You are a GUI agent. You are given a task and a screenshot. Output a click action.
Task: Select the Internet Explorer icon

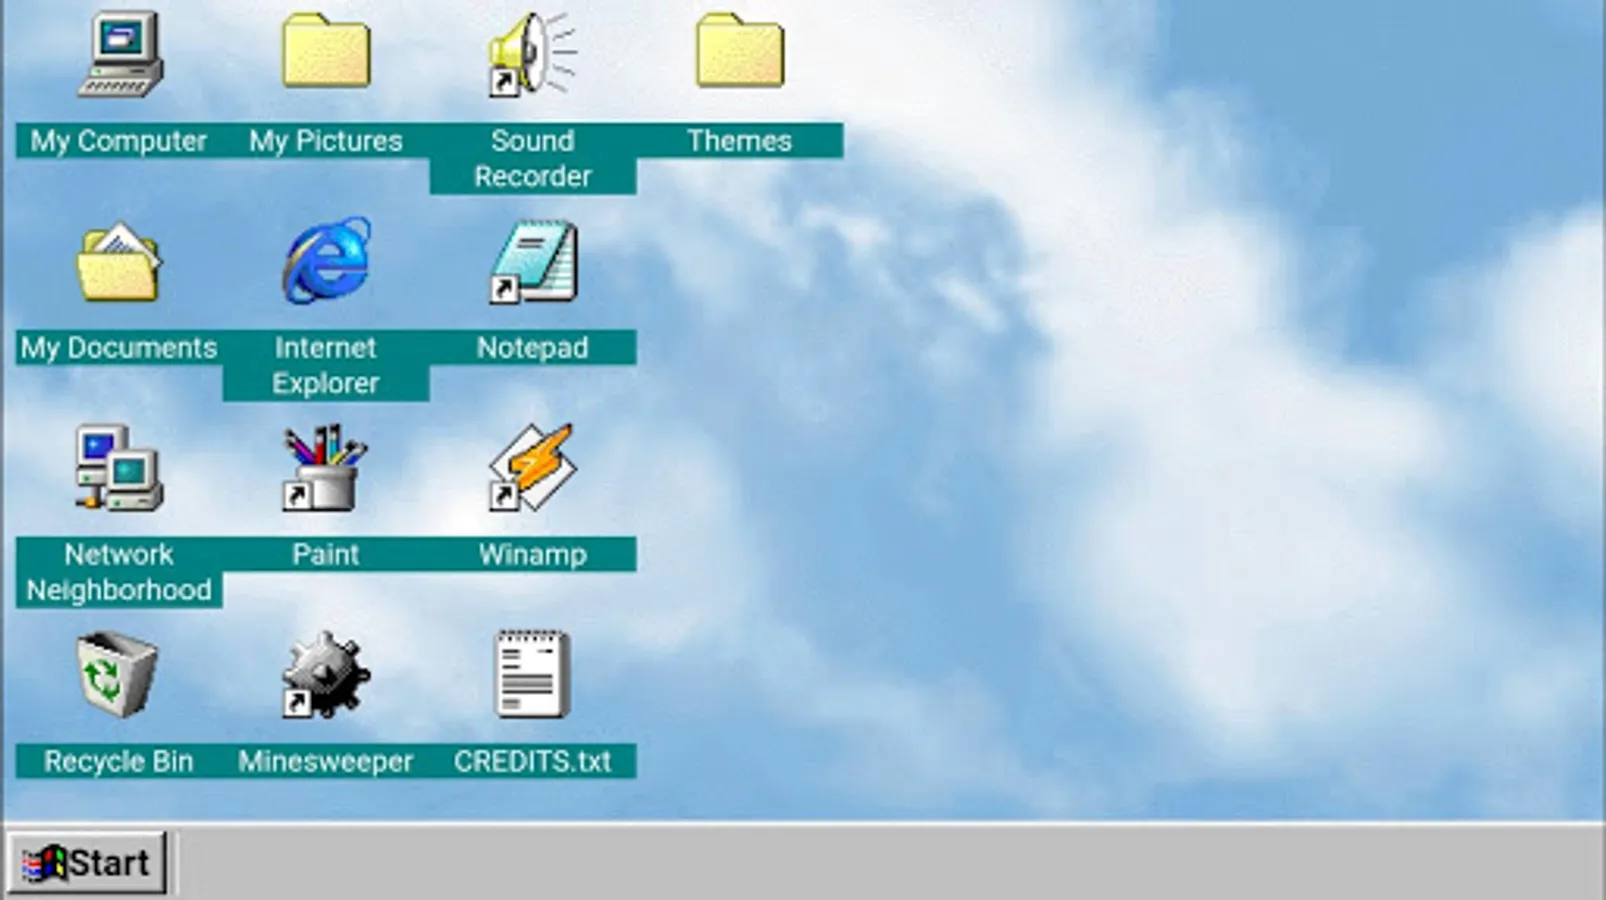pyautogui.click(x=326, y=261)
